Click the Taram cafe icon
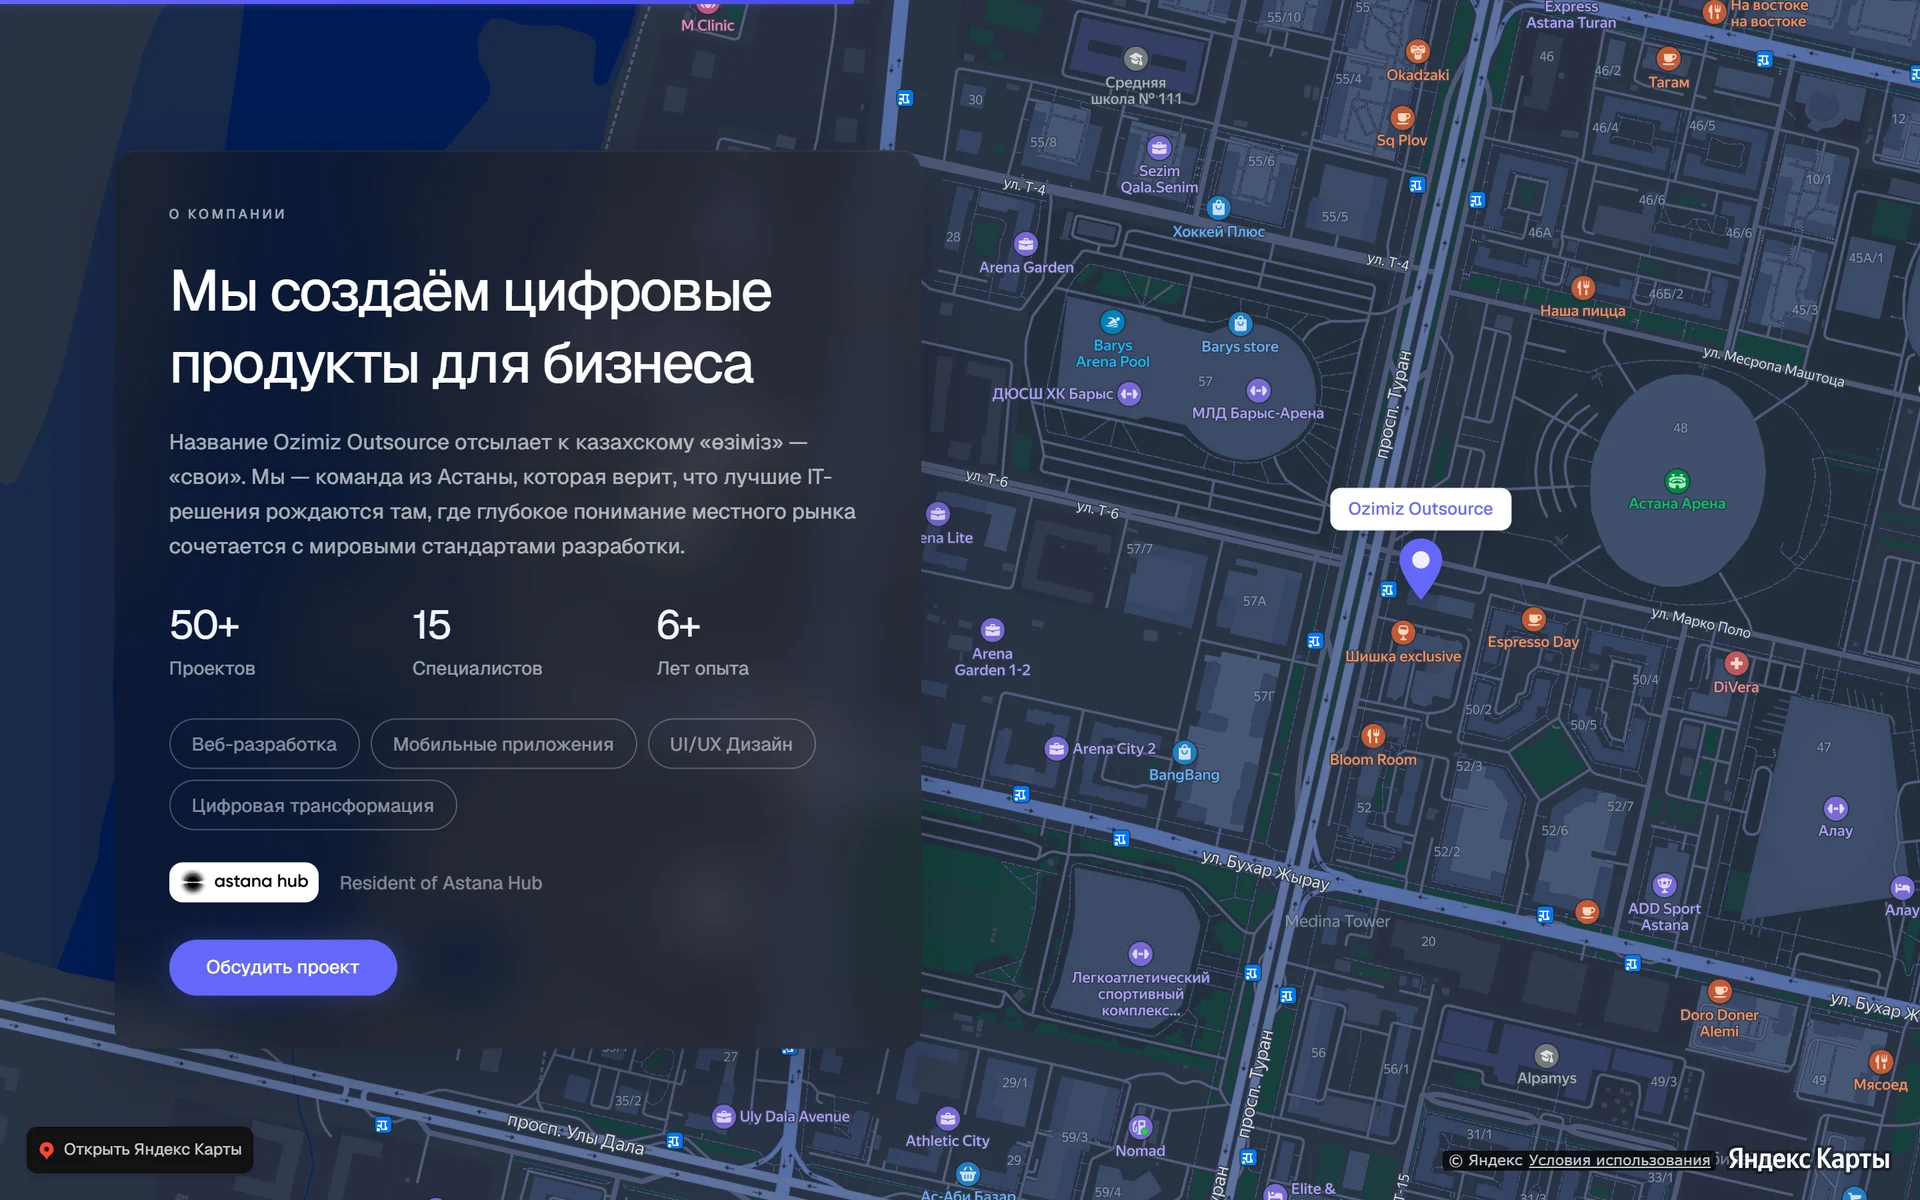The width and height of the screenshot is (1920, 1200). click(x=1668, y=59)
